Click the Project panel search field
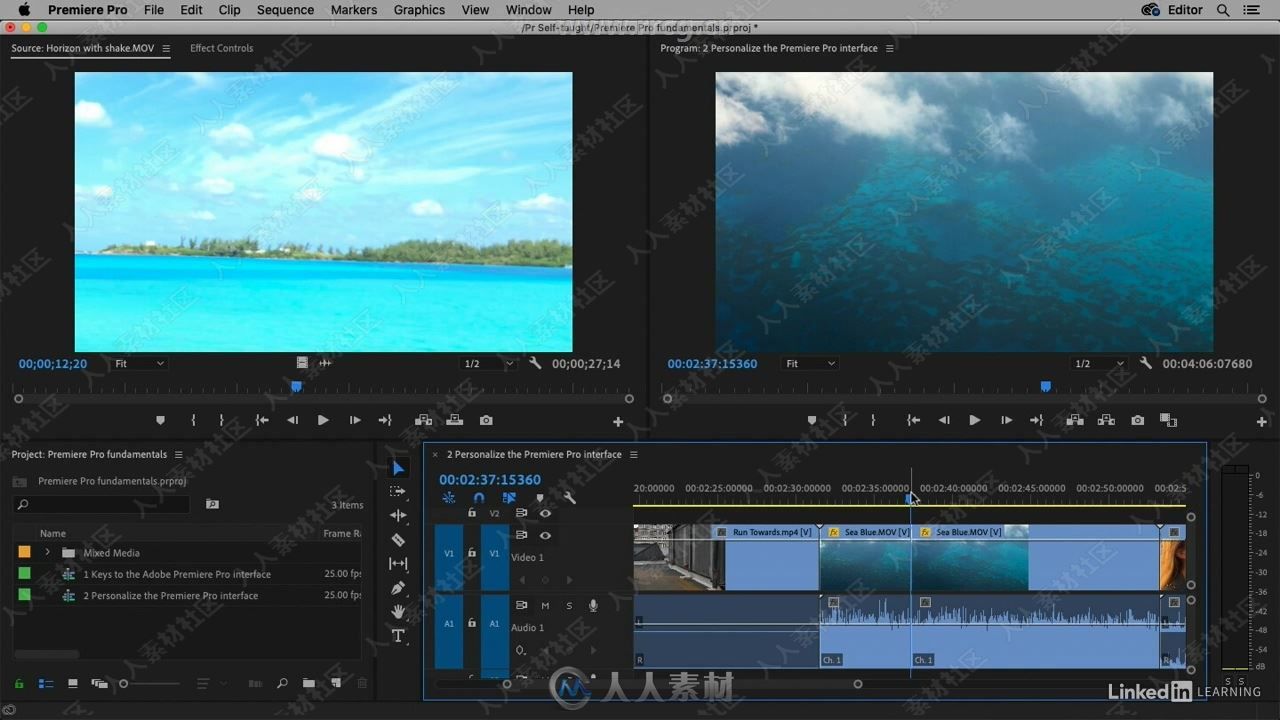Viewport: 1280px width, 720px height. pyautogui.click(x=101, y=505)
